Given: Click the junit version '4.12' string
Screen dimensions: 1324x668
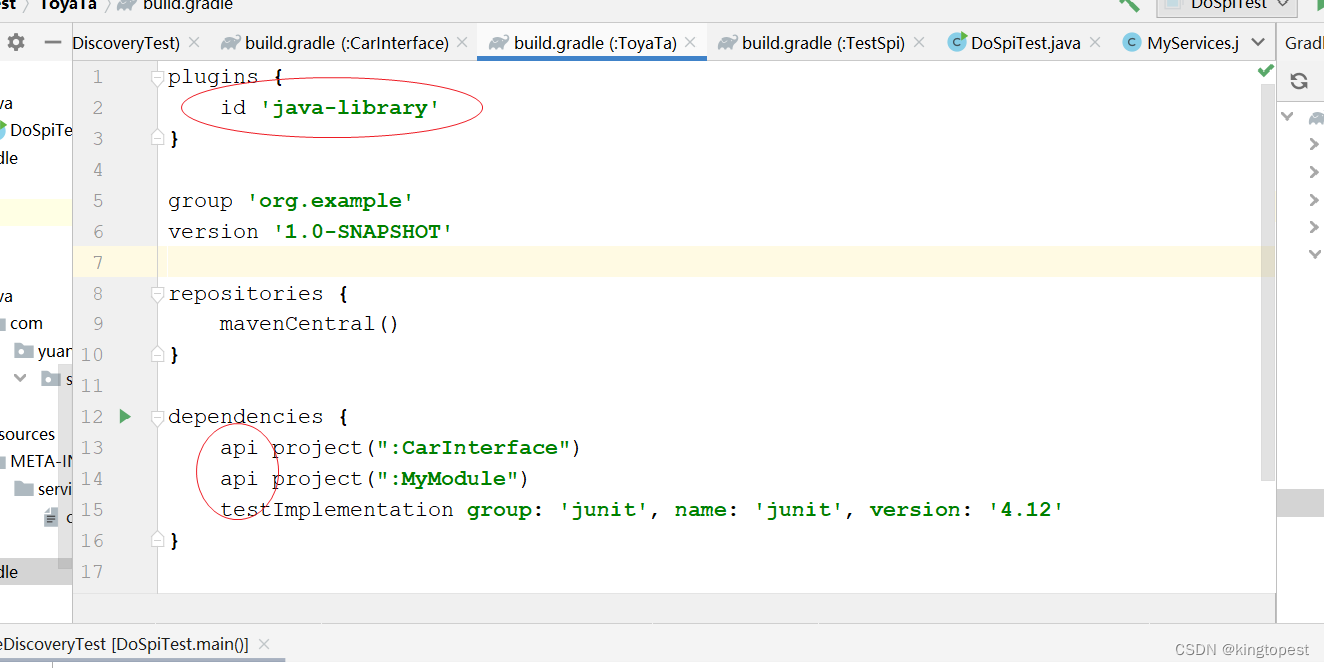Looking at the screenshot, I should 1027,510.
